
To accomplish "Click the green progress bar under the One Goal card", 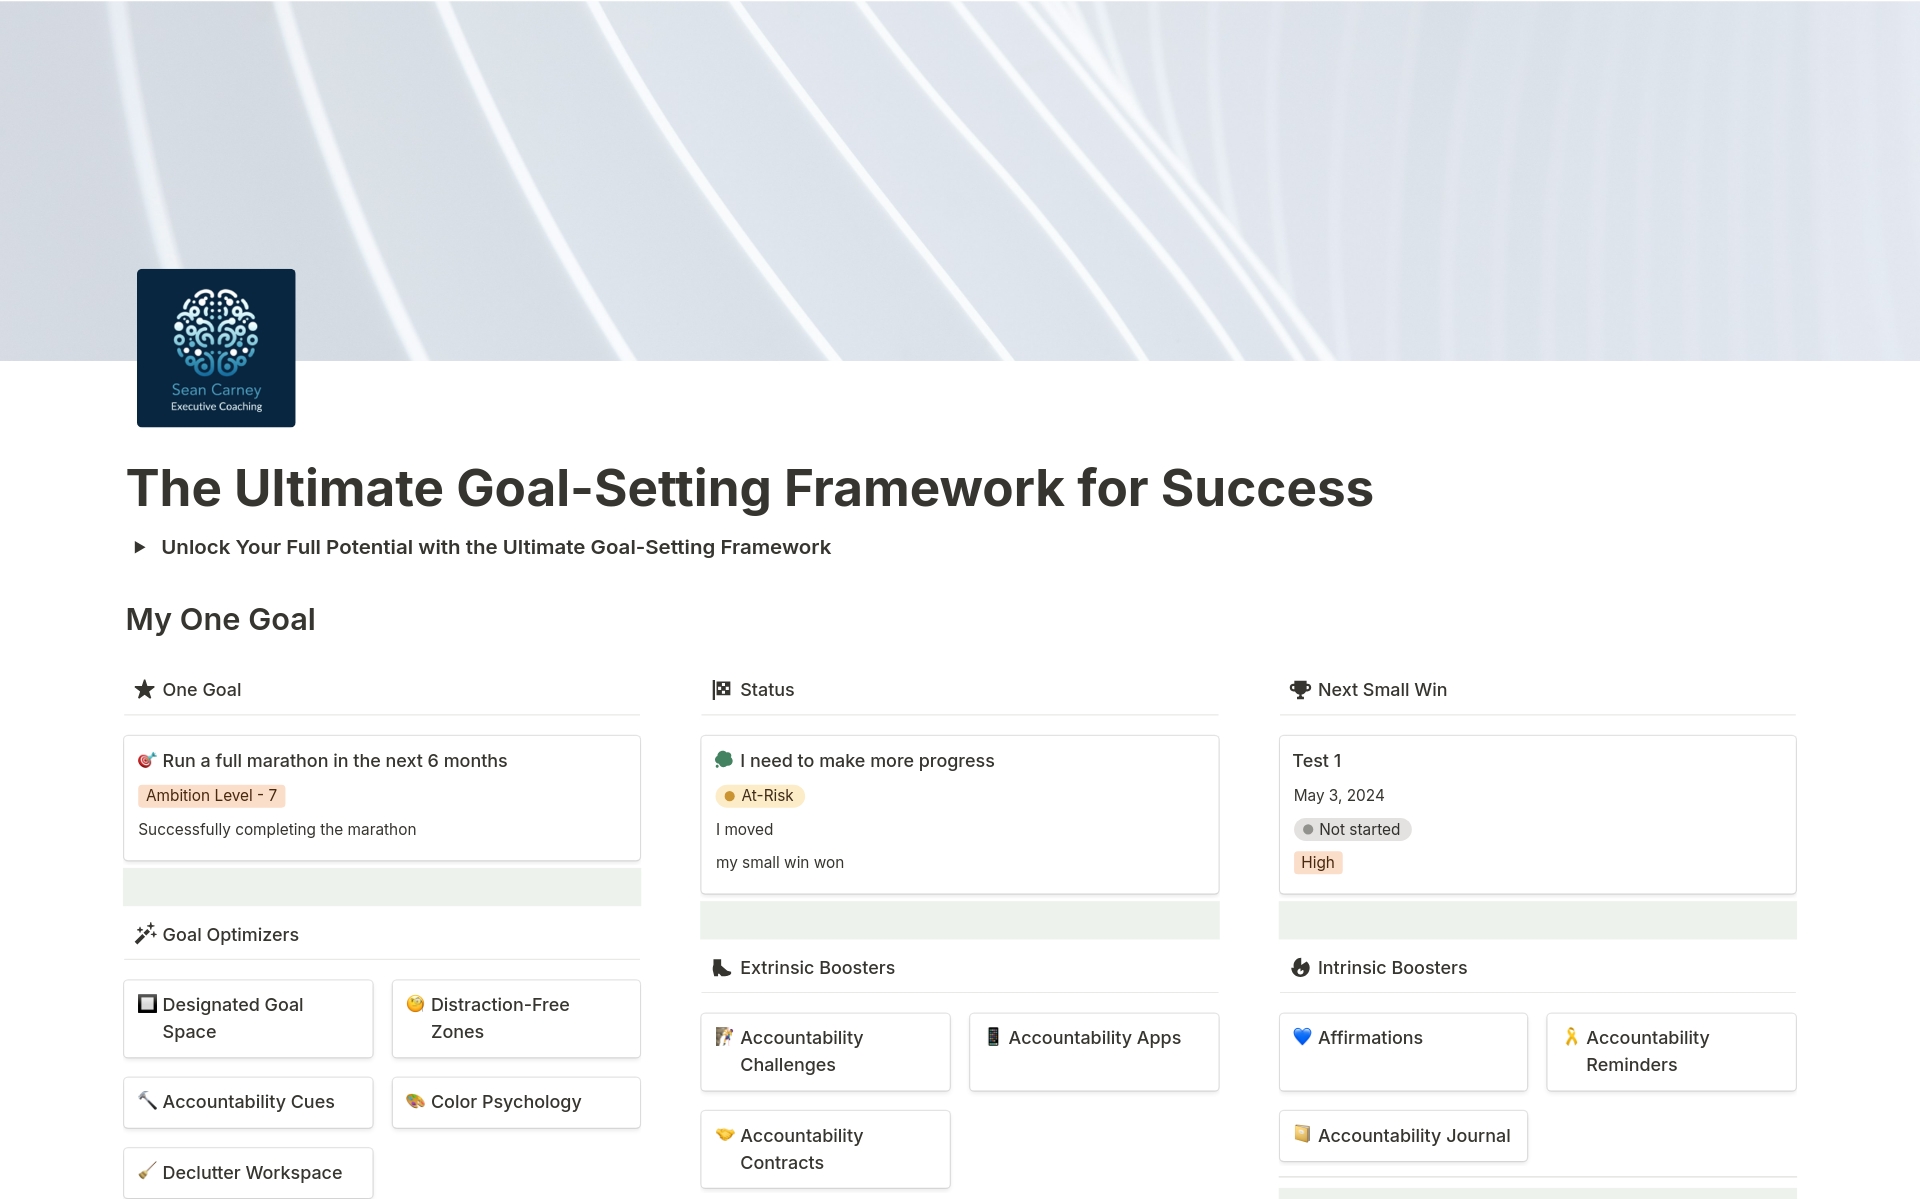I will 382,887.
